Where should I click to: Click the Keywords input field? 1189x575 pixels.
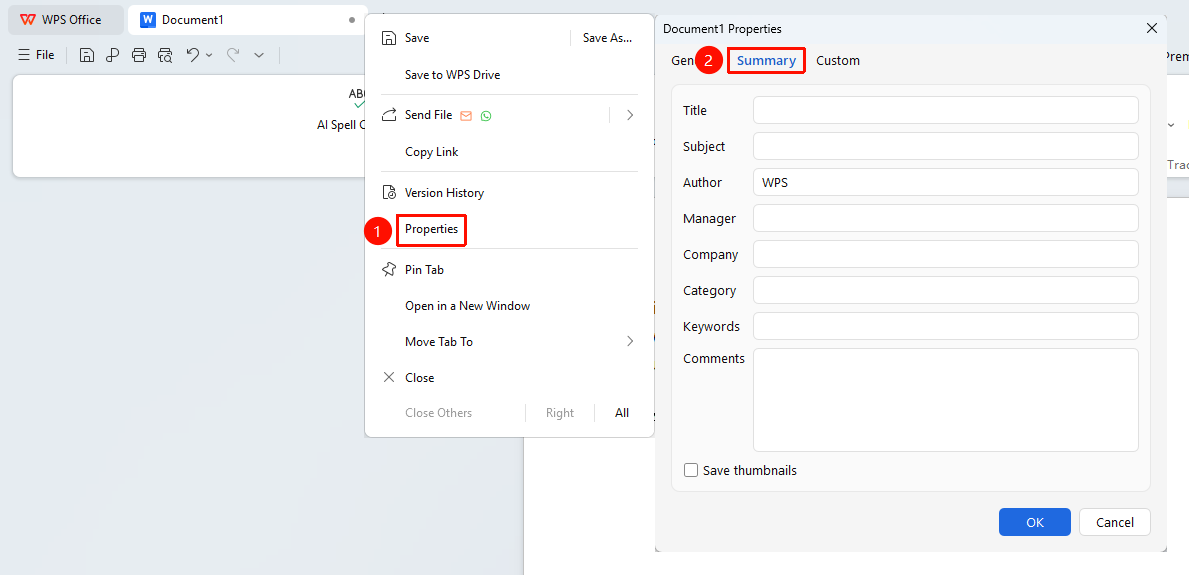coord(946,326)
